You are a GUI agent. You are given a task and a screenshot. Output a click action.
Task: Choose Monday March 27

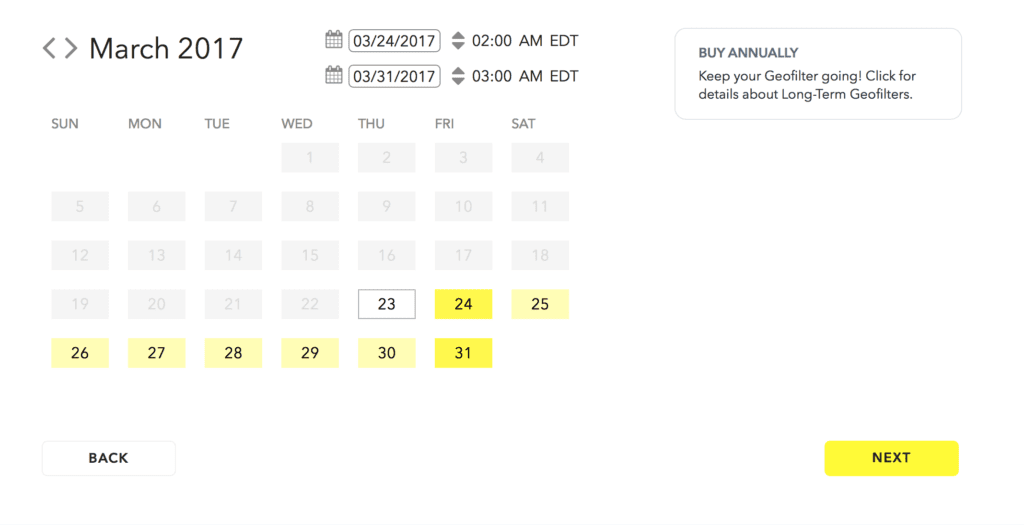point(157,353)
